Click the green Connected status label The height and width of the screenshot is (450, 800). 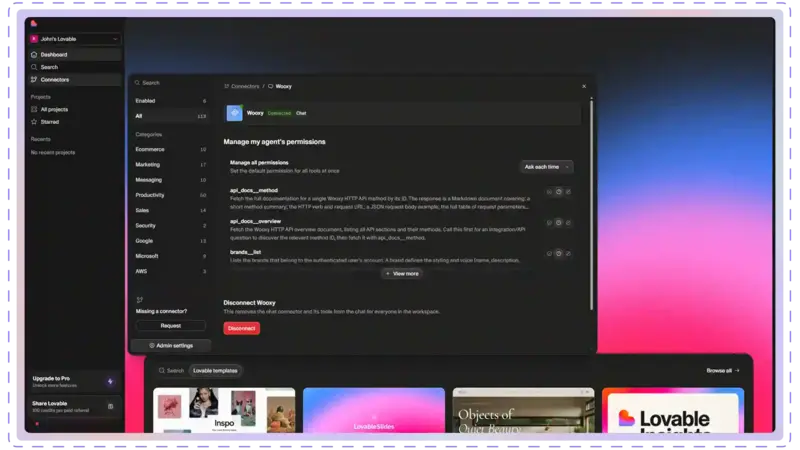pyautogui.click(x=279, y=113)
